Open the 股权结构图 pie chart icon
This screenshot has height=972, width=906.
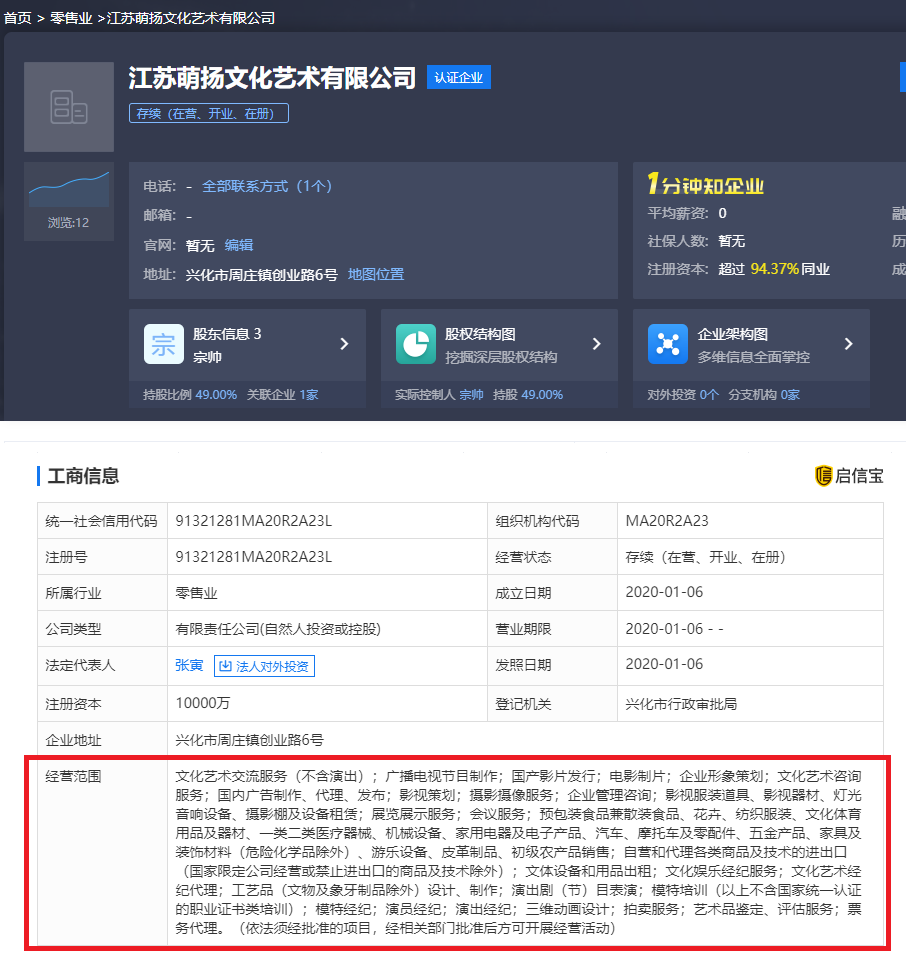coord(416,344)
